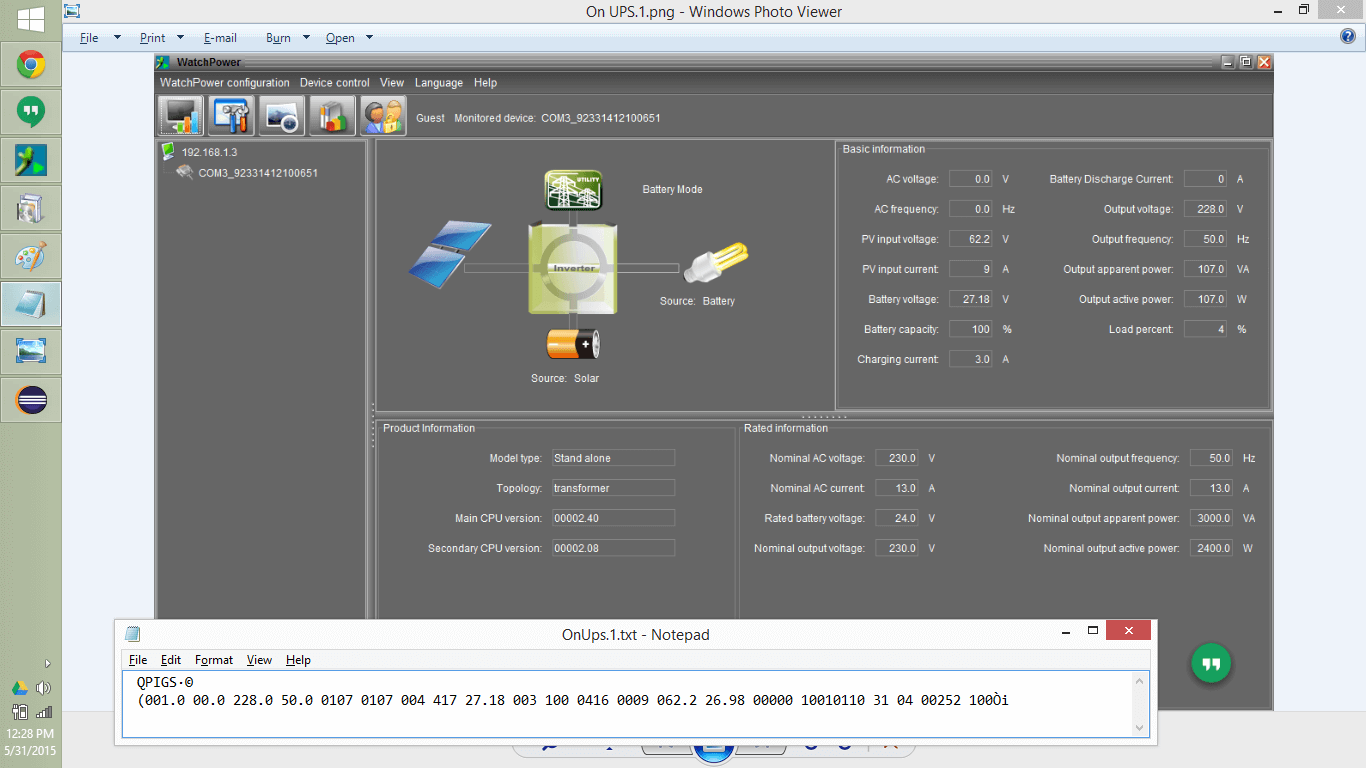
Task: Show hidden tray icons arrow
Action: [x=47, y=663]
